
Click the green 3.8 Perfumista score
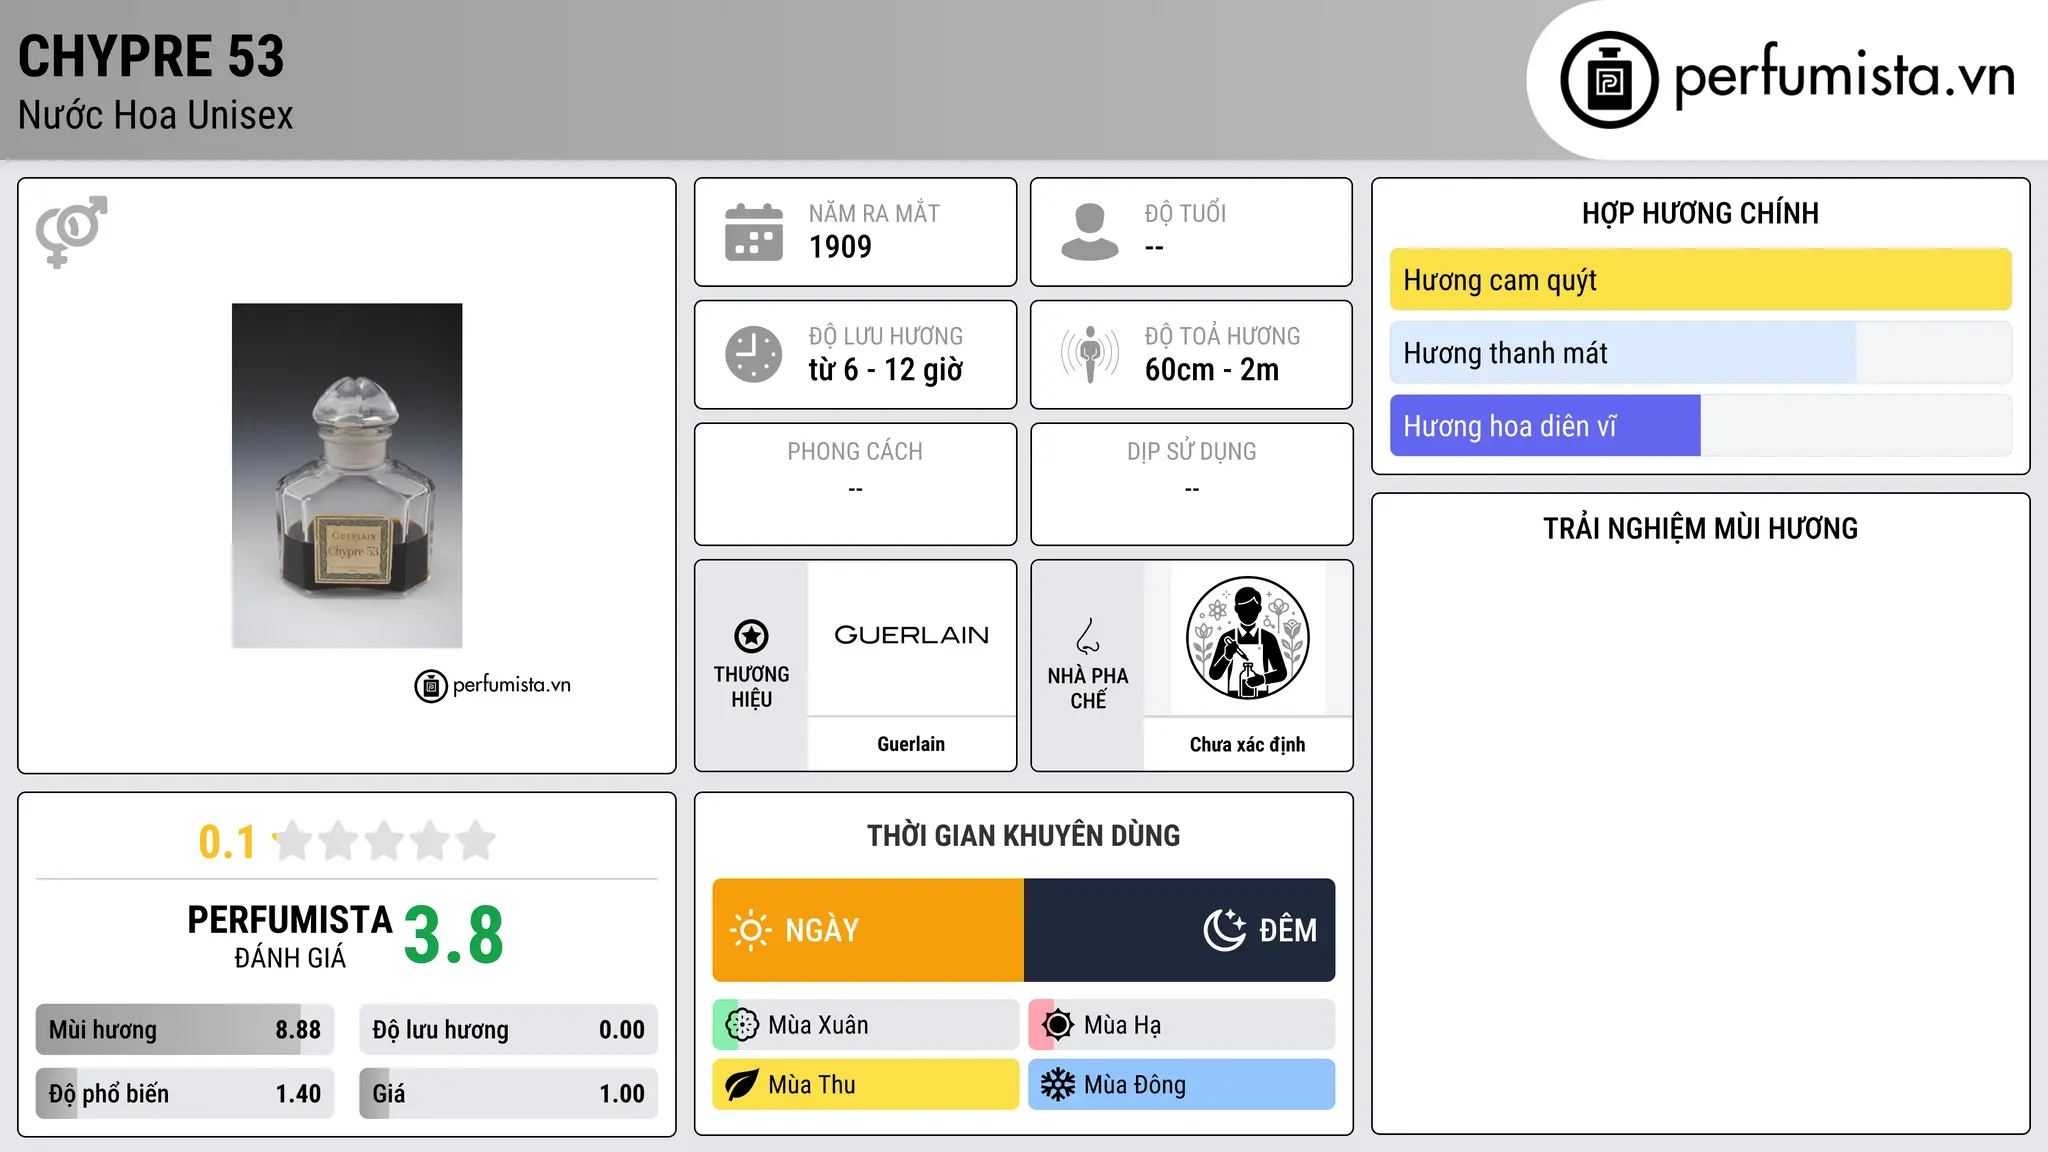pyautogui.click(x=454, y=935)
